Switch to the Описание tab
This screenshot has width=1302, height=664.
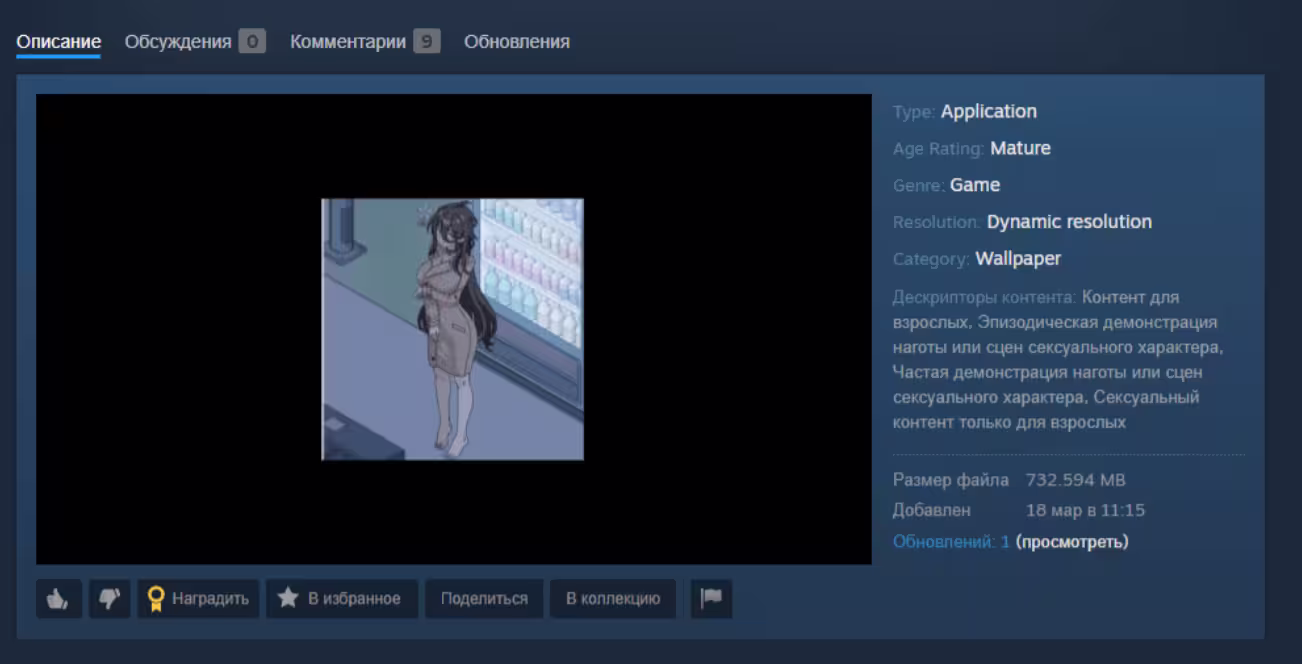(59, 42)
